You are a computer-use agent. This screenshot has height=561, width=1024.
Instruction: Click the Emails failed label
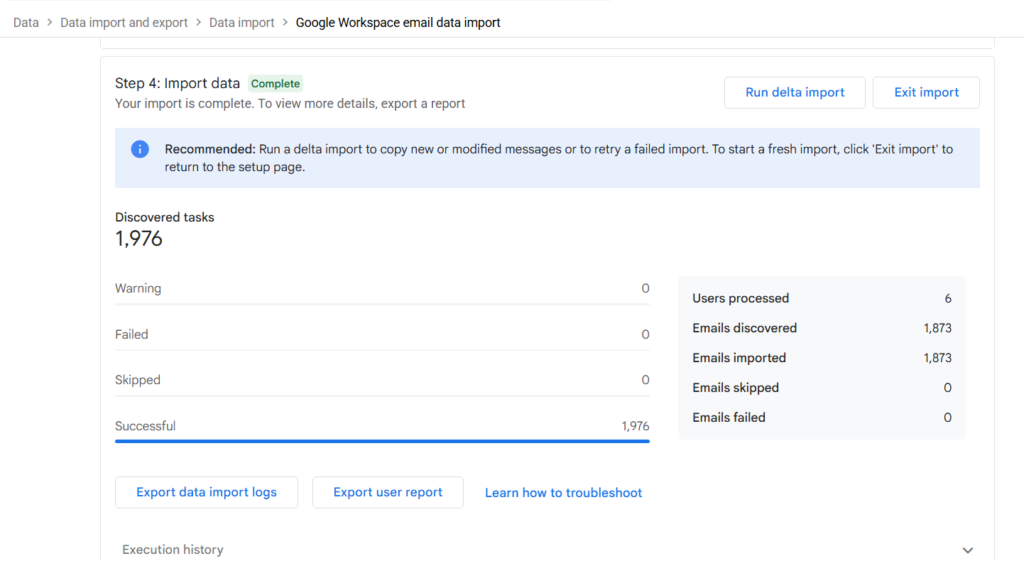pos(729,418)
